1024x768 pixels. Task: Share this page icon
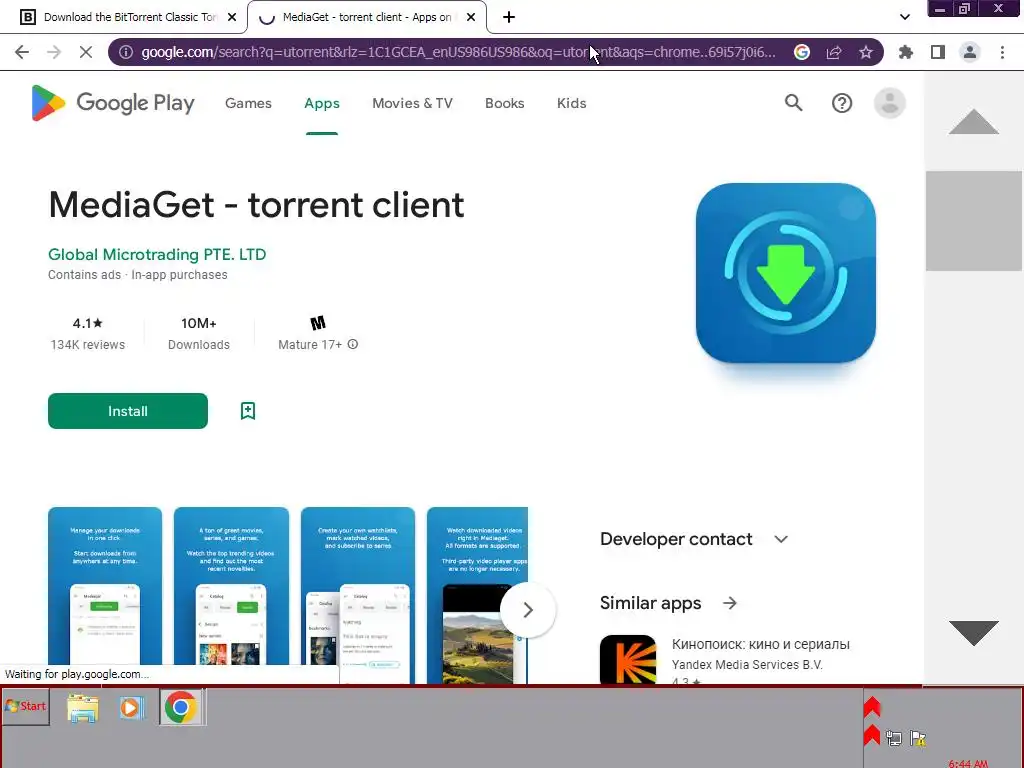pyautogui.click(x=834, y=52)
